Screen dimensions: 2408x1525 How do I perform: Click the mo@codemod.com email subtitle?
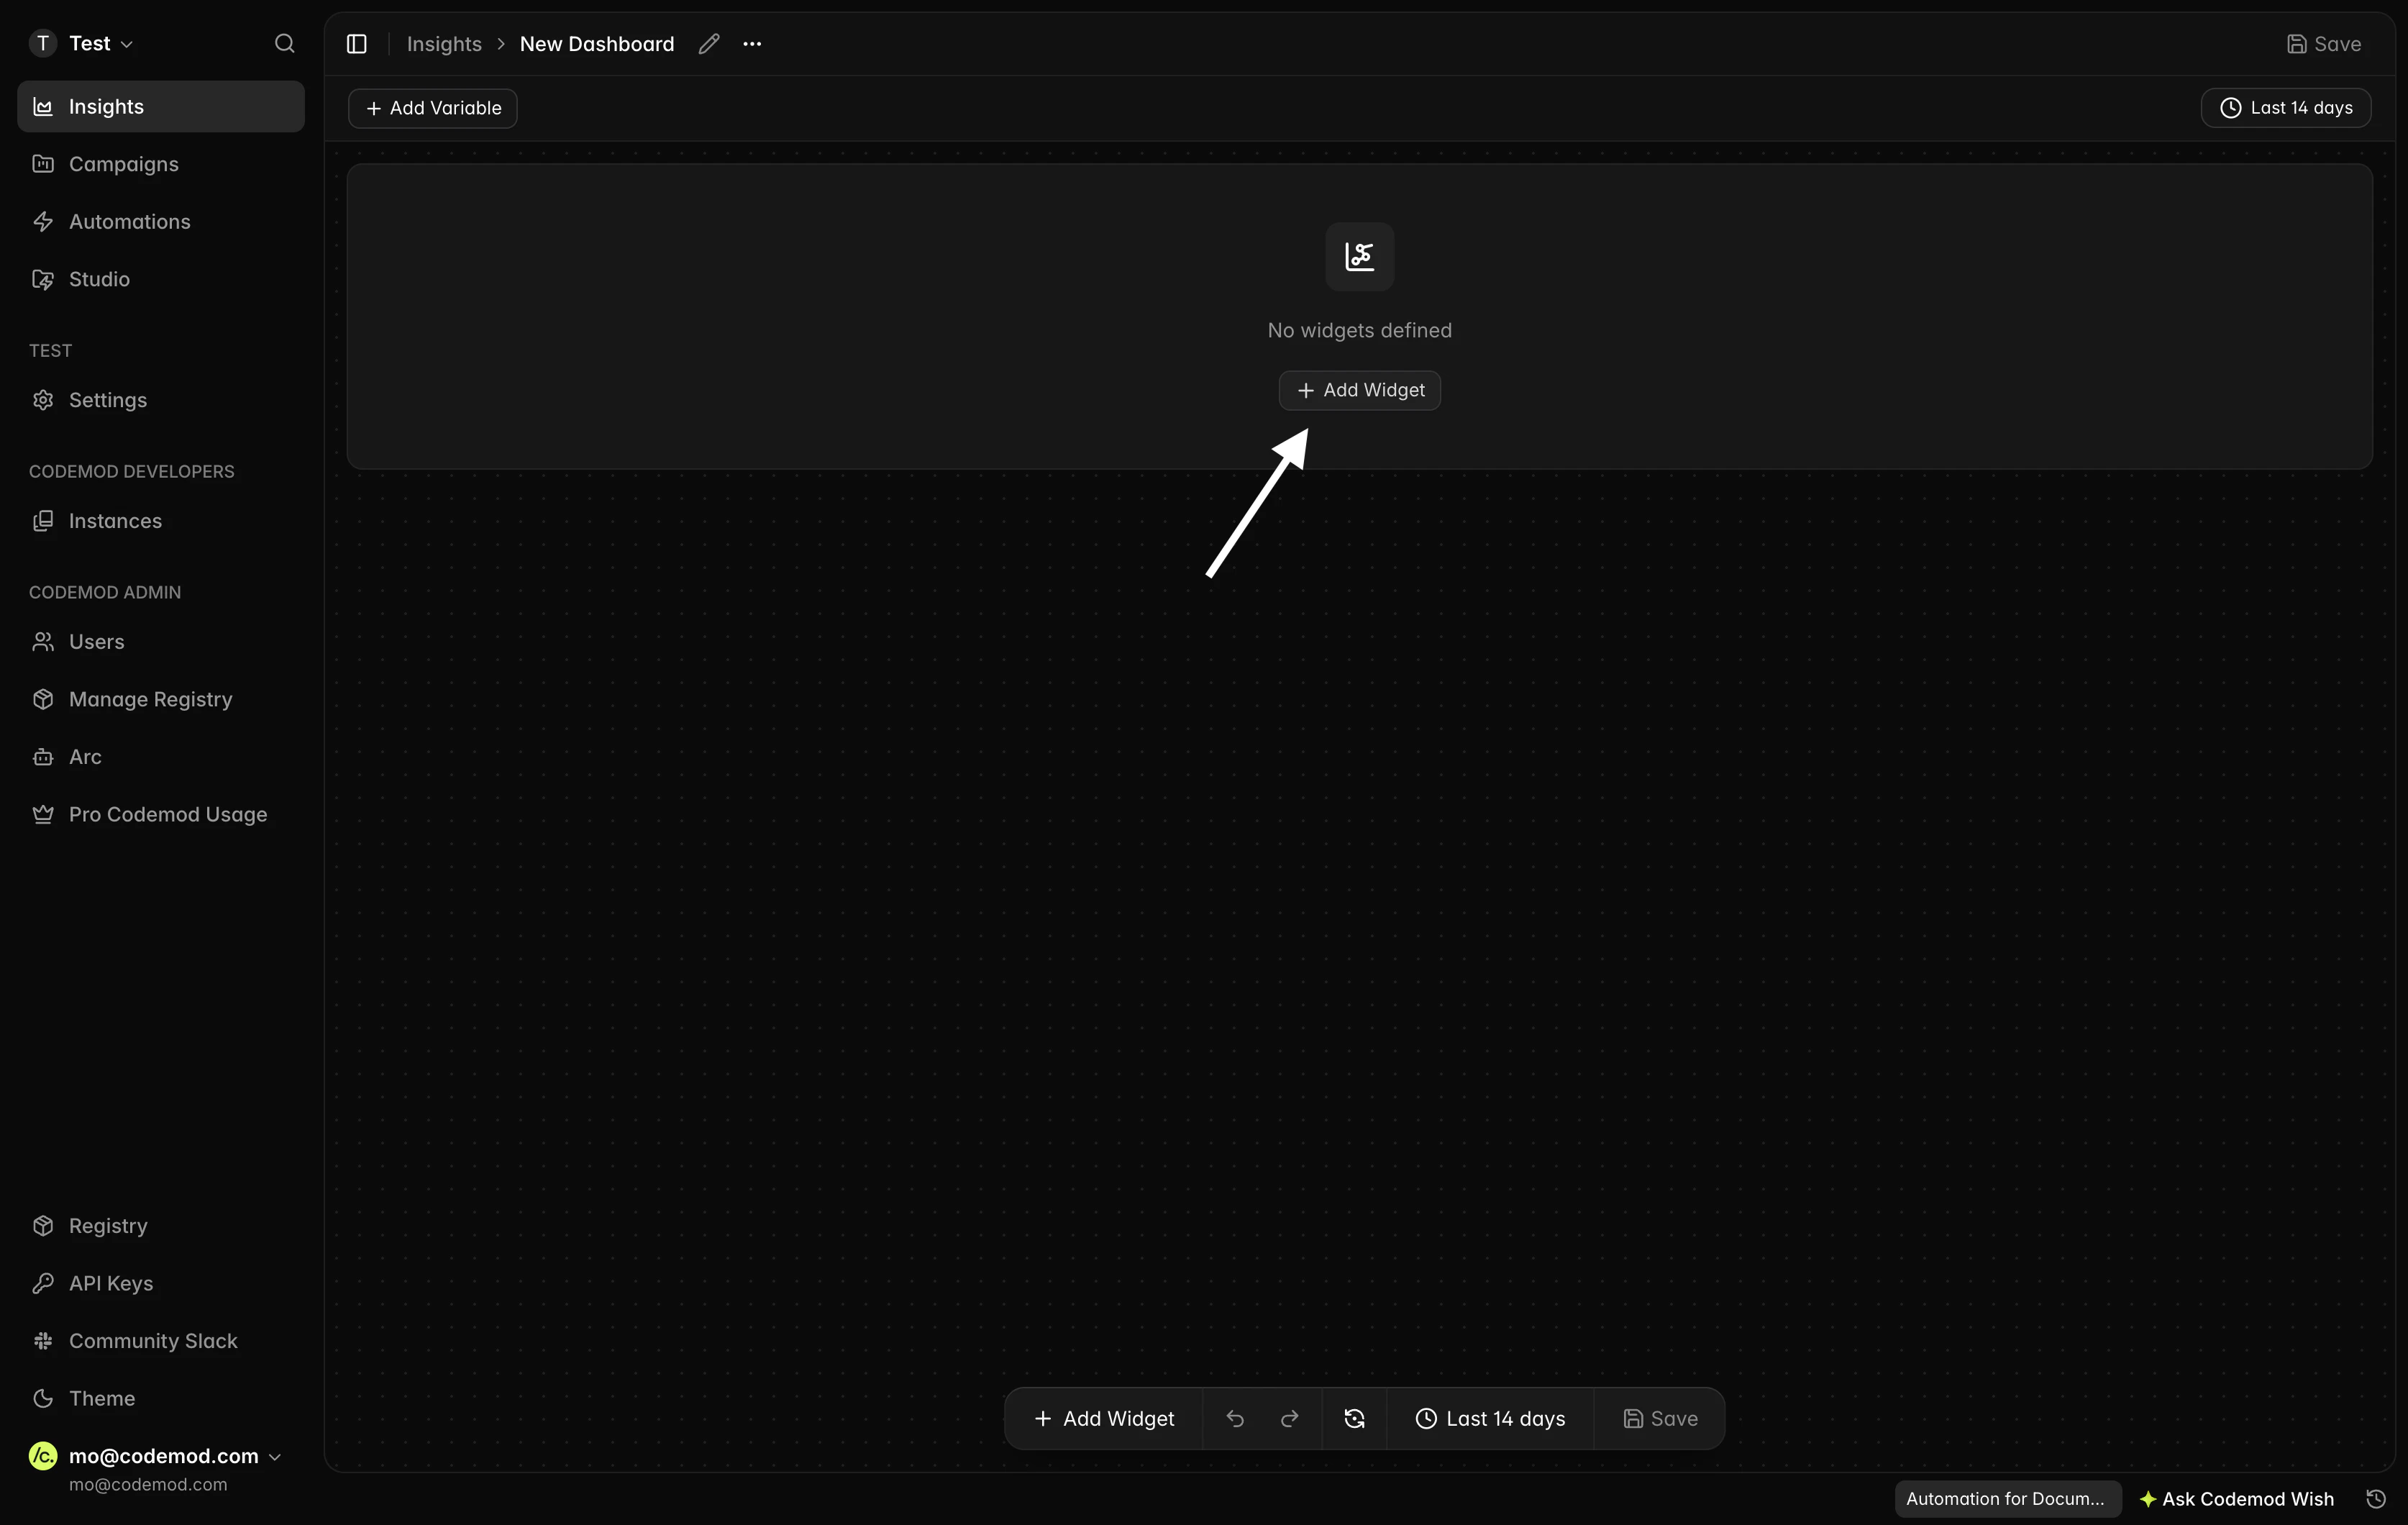[x=148, y=1485]
